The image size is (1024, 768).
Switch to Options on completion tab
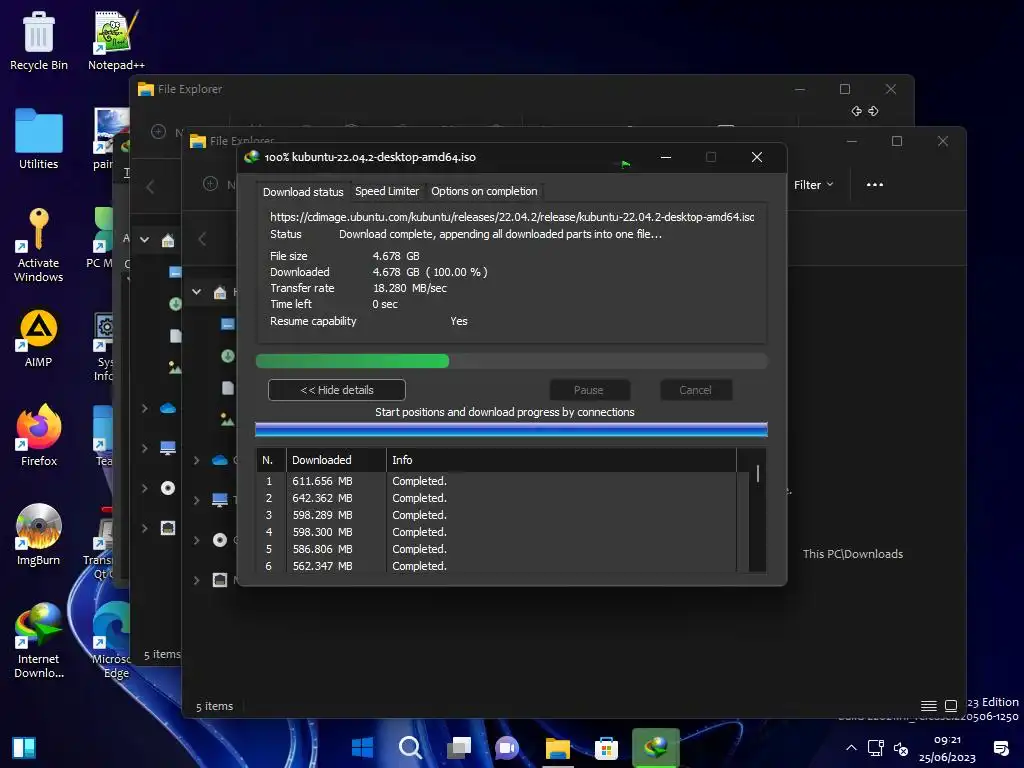point(484,191)
